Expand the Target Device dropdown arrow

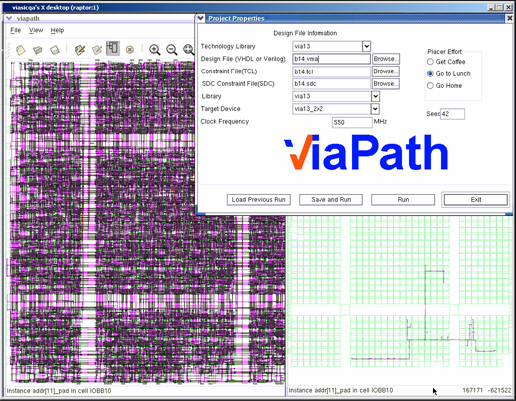click(375, 109)
